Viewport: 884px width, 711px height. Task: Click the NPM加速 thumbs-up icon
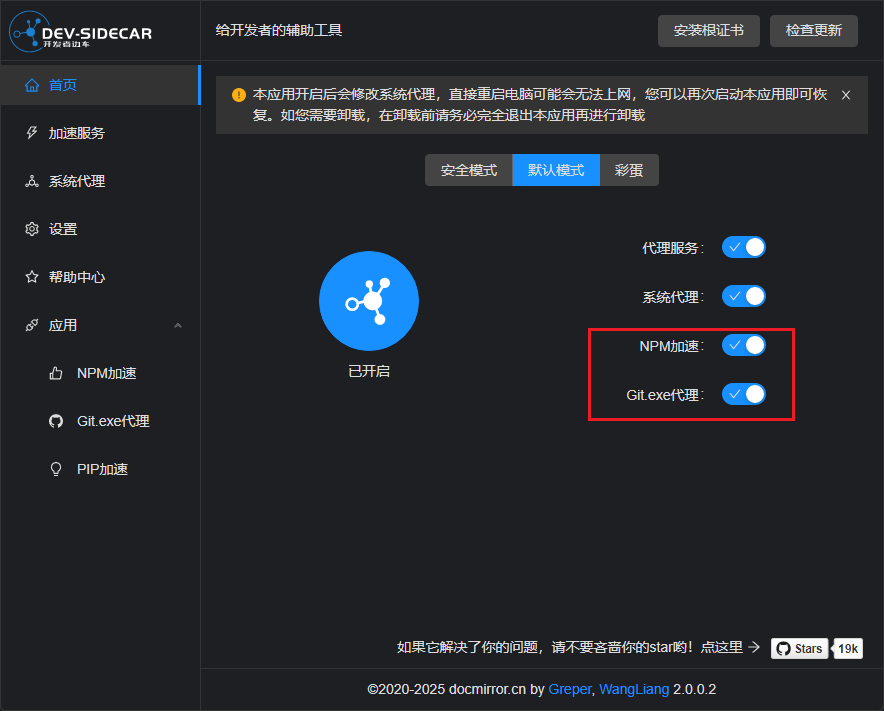[55, 372]
